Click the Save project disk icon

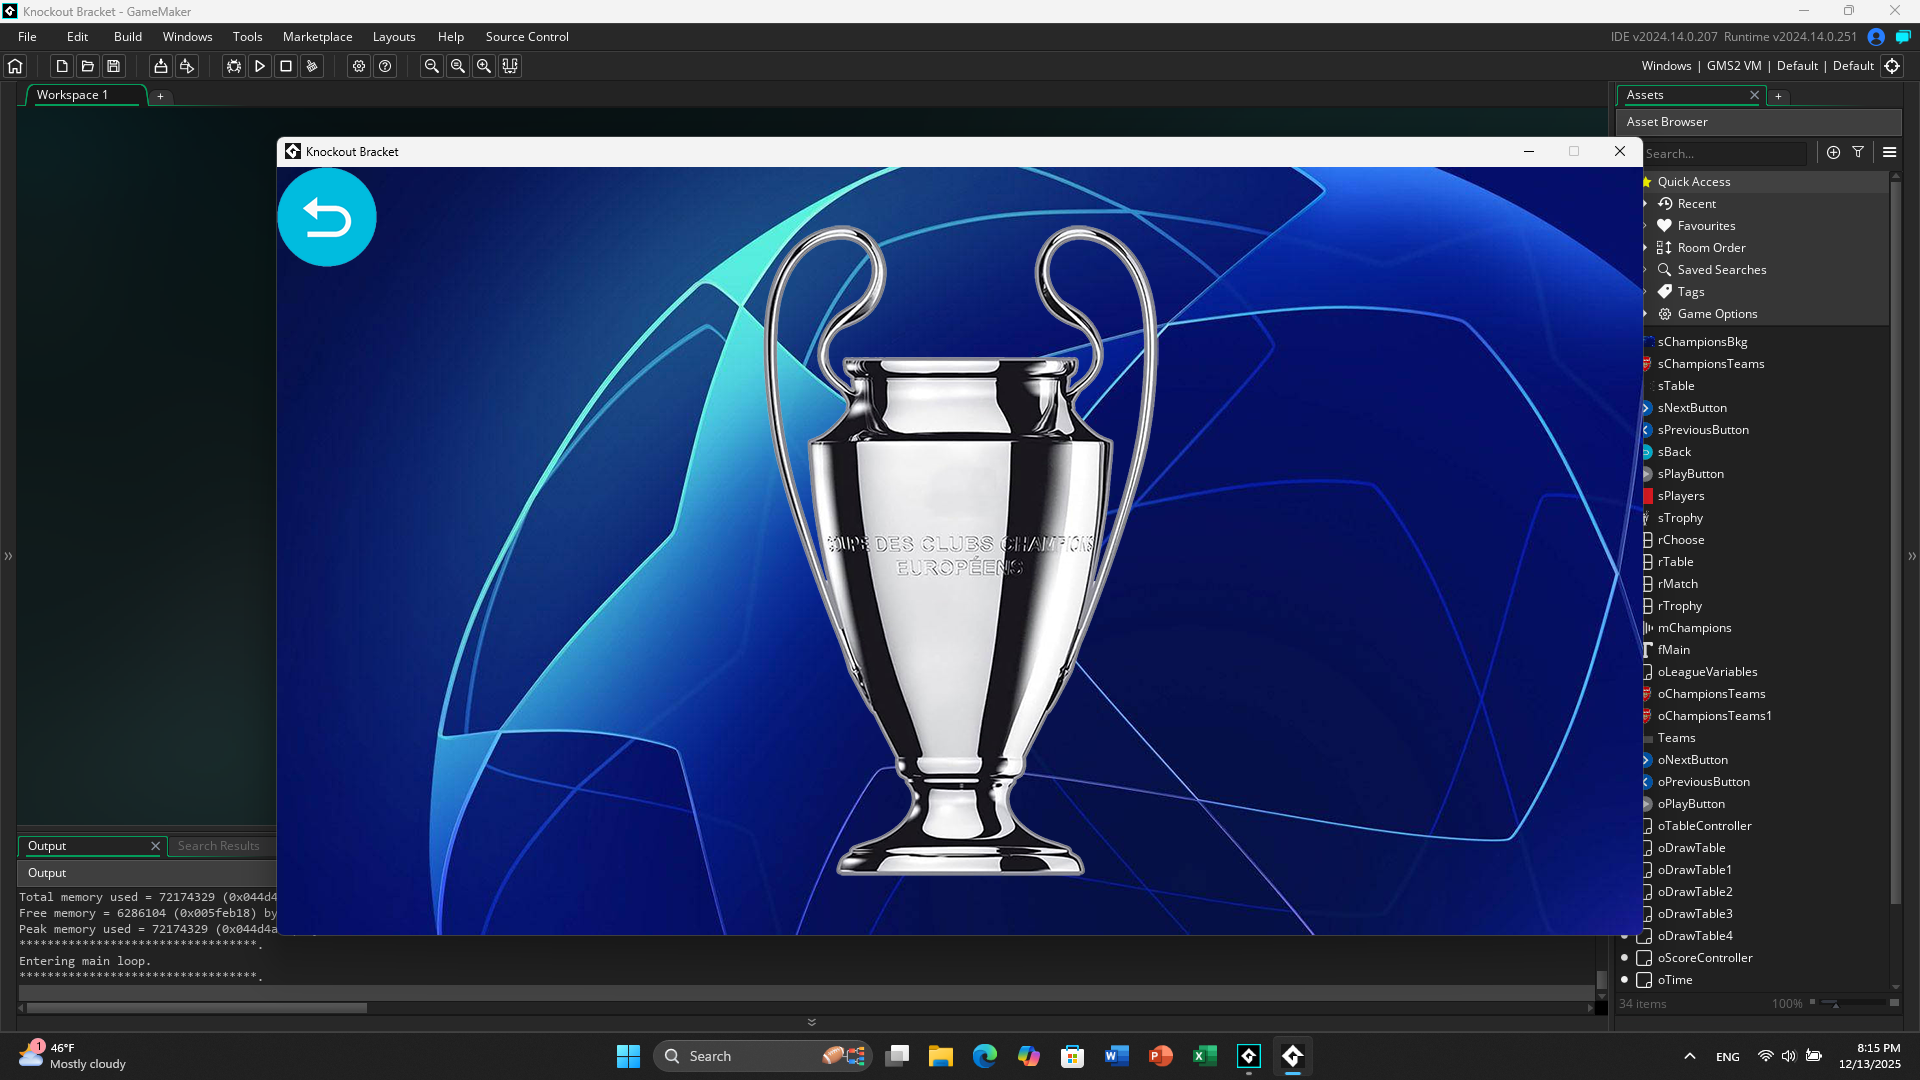tap(114, 66)
